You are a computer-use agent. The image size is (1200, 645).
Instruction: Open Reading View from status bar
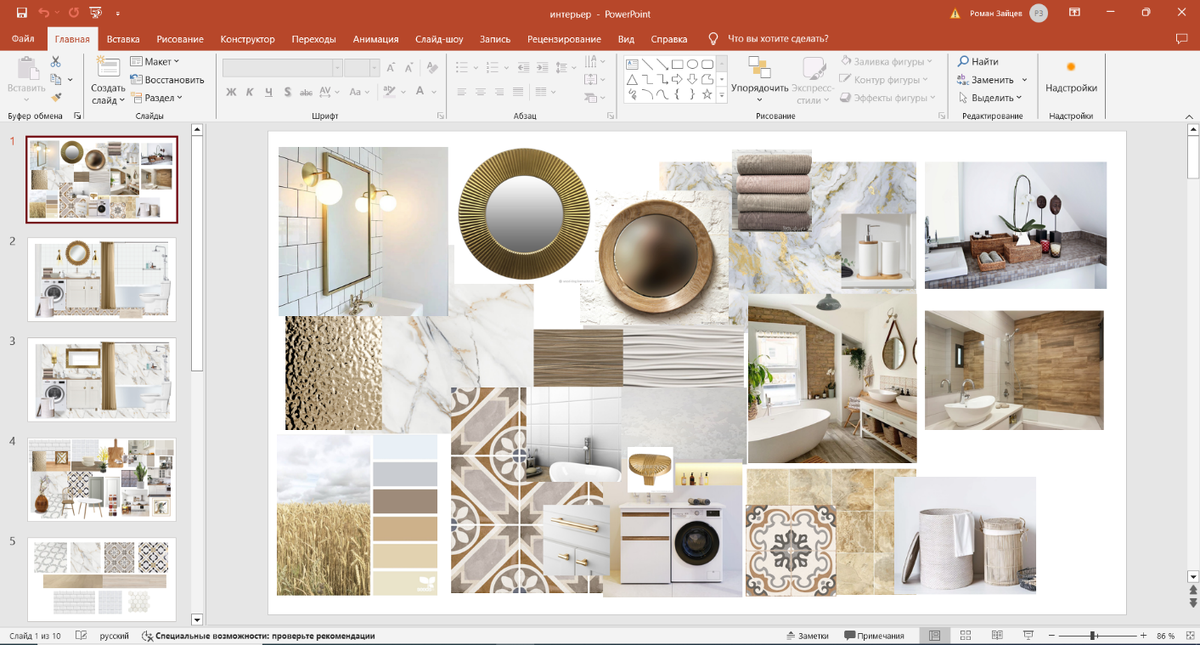click(x=996, y=636)
